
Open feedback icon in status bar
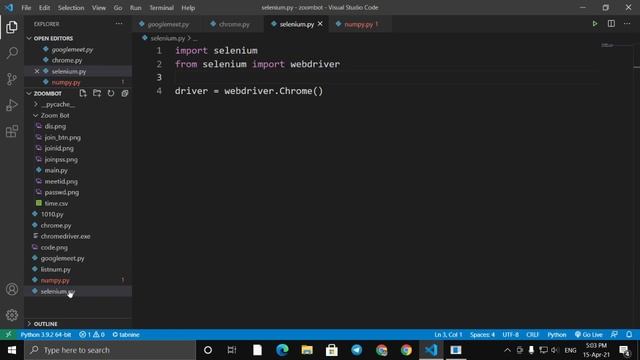(614, 334)
